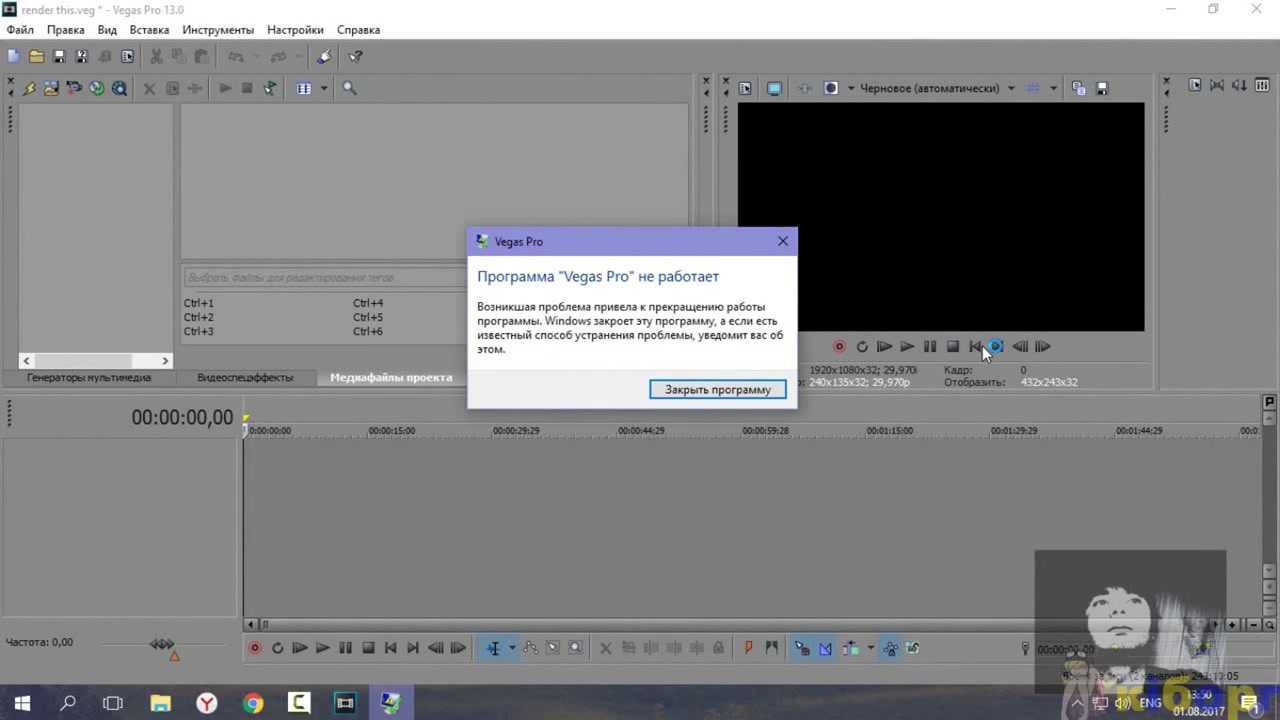Toggle enable snapping
Viewport: 1280px width, 720px height.
[802, 648]
